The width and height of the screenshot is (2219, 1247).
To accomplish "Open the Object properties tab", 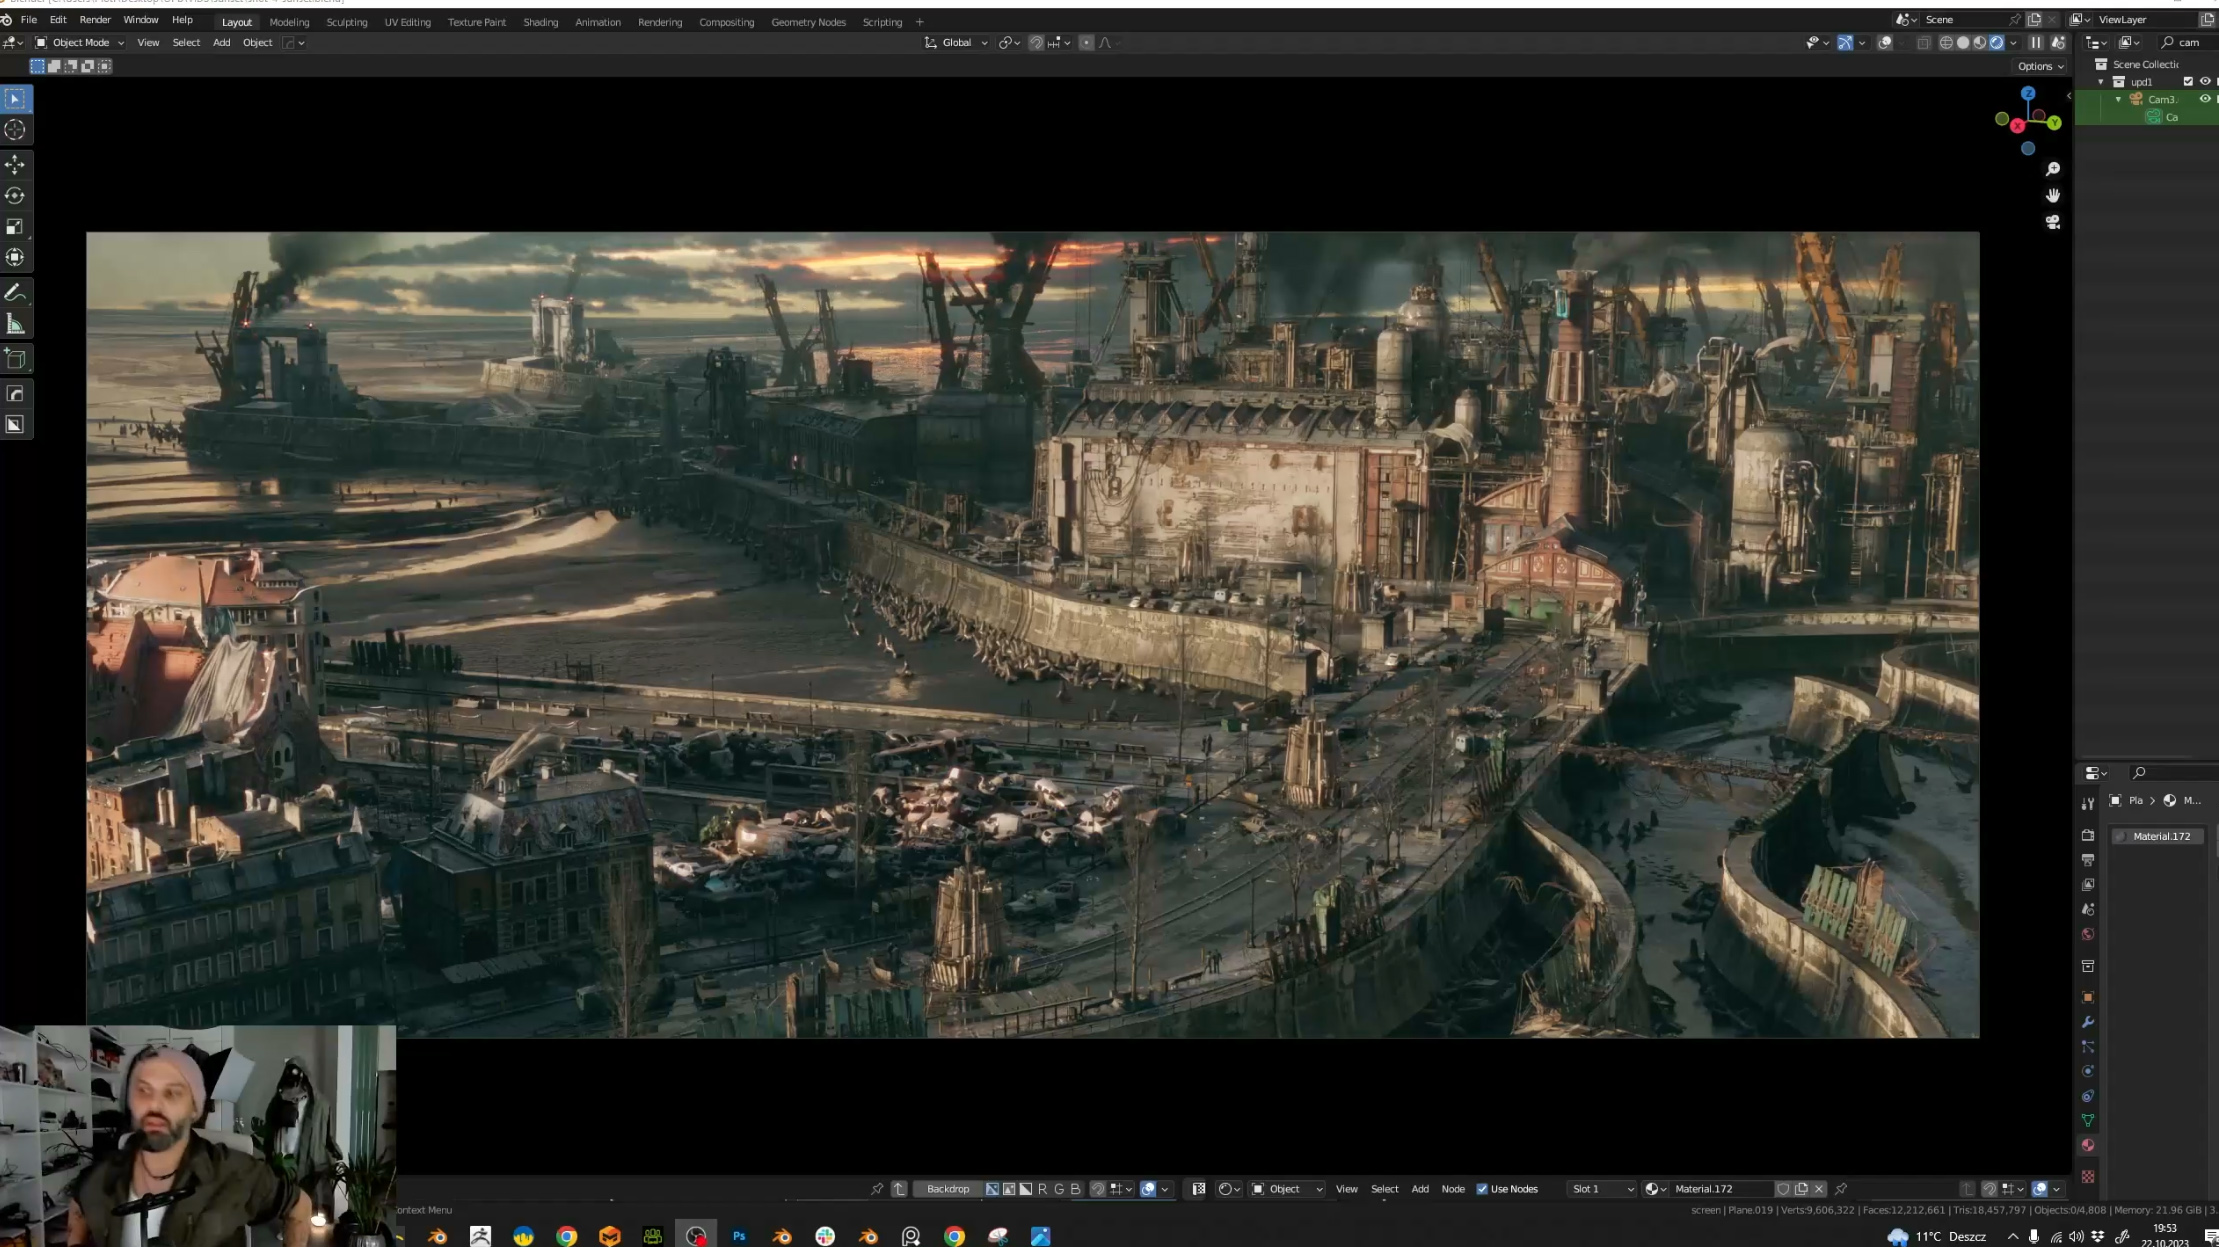I will 2088,997.
